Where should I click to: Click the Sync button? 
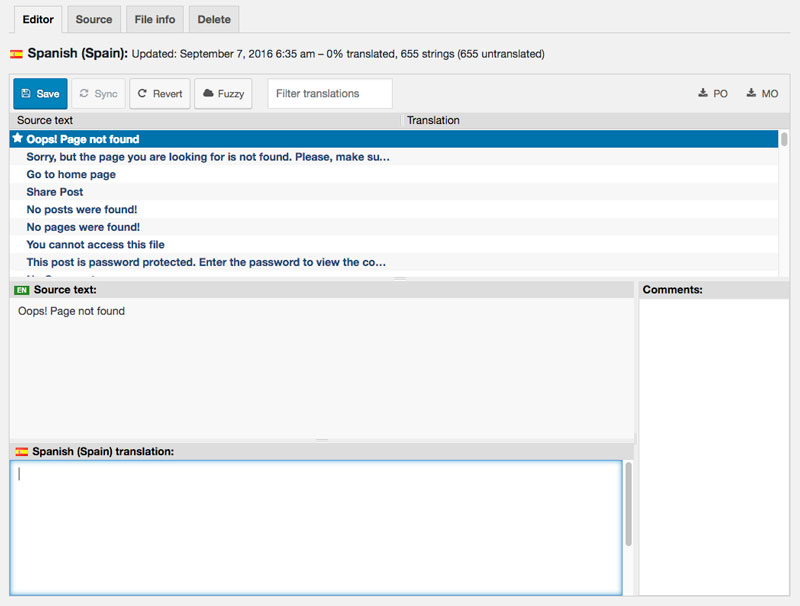point(98,94)
